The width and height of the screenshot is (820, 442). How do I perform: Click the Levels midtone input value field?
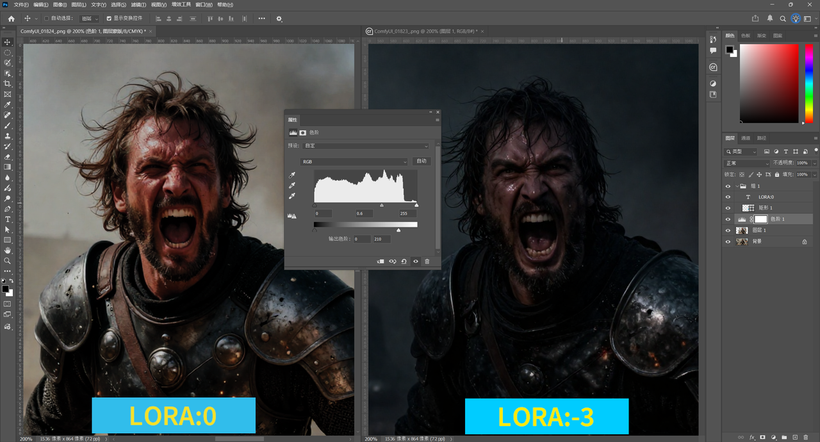(365, 213)
